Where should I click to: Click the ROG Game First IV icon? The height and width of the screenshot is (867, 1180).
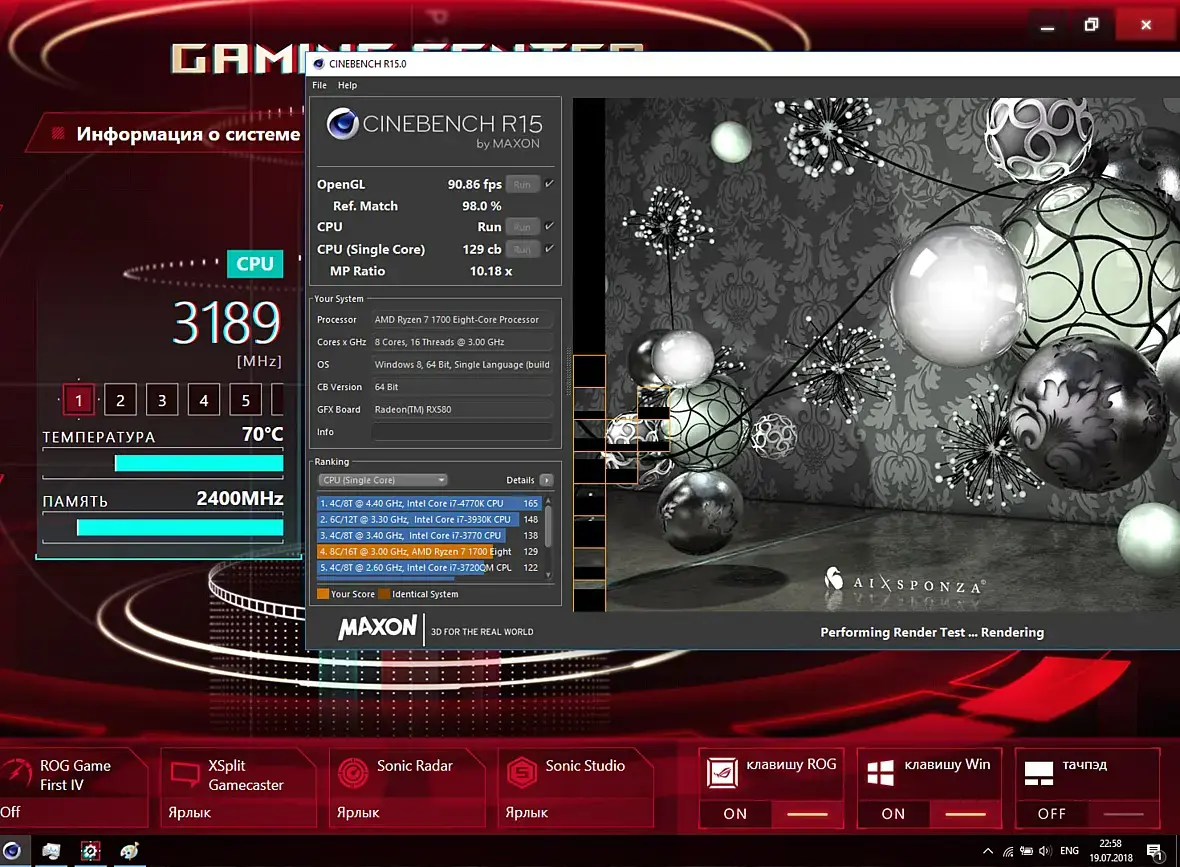click(17, 774)
